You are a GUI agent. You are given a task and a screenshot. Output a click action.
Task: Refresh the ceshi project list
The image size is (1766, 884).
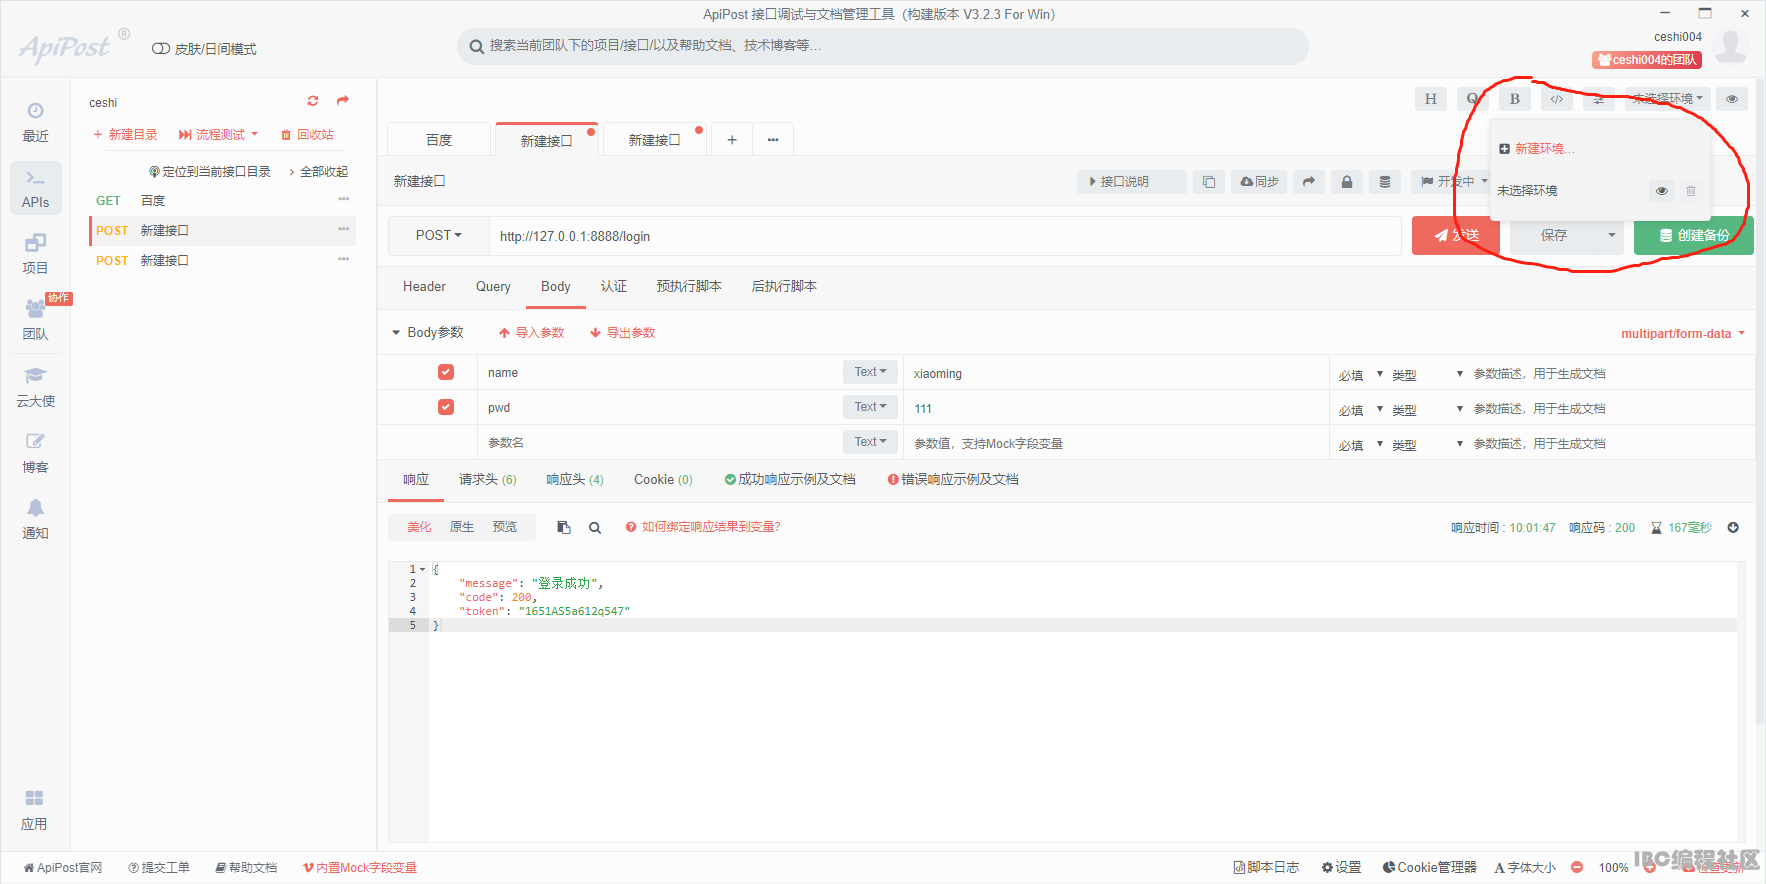coord(313,101)
